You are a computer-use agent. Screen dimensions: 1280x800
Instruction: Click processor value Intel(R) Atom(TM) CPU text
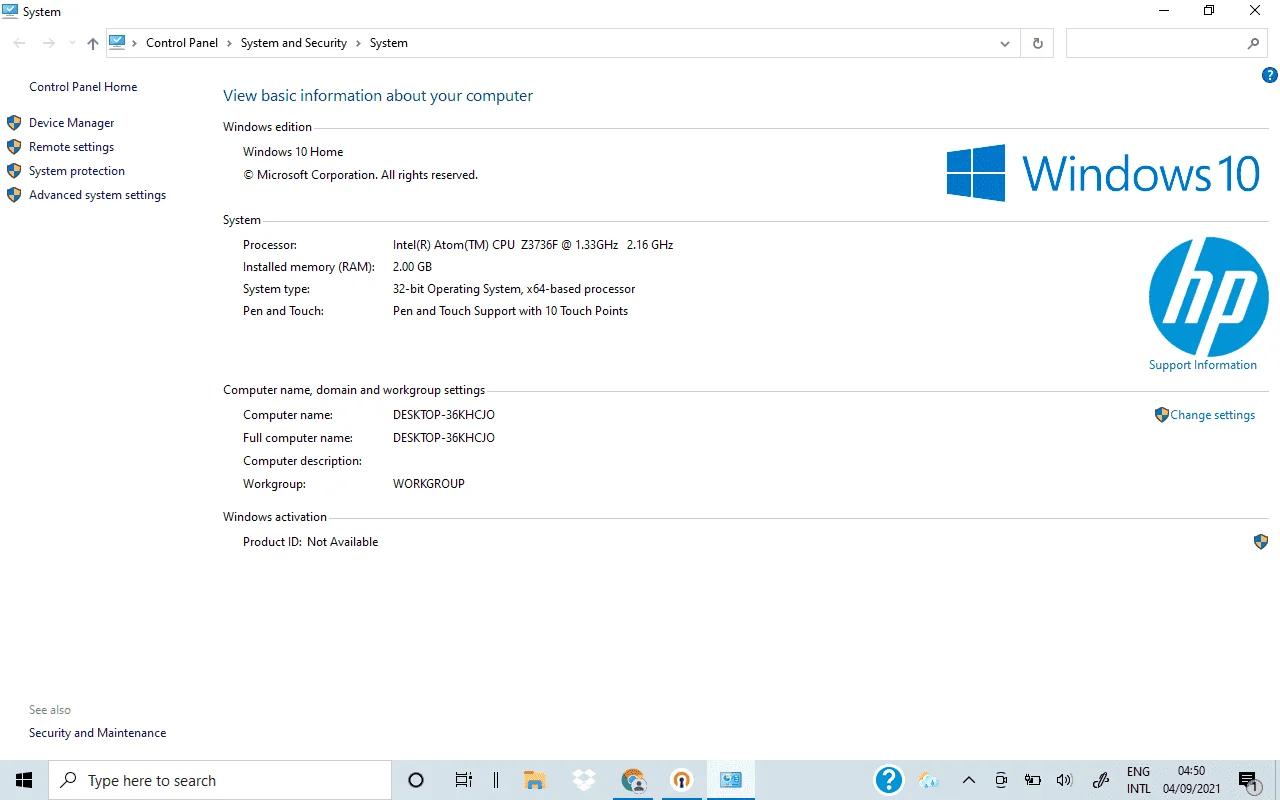point(533,245)
